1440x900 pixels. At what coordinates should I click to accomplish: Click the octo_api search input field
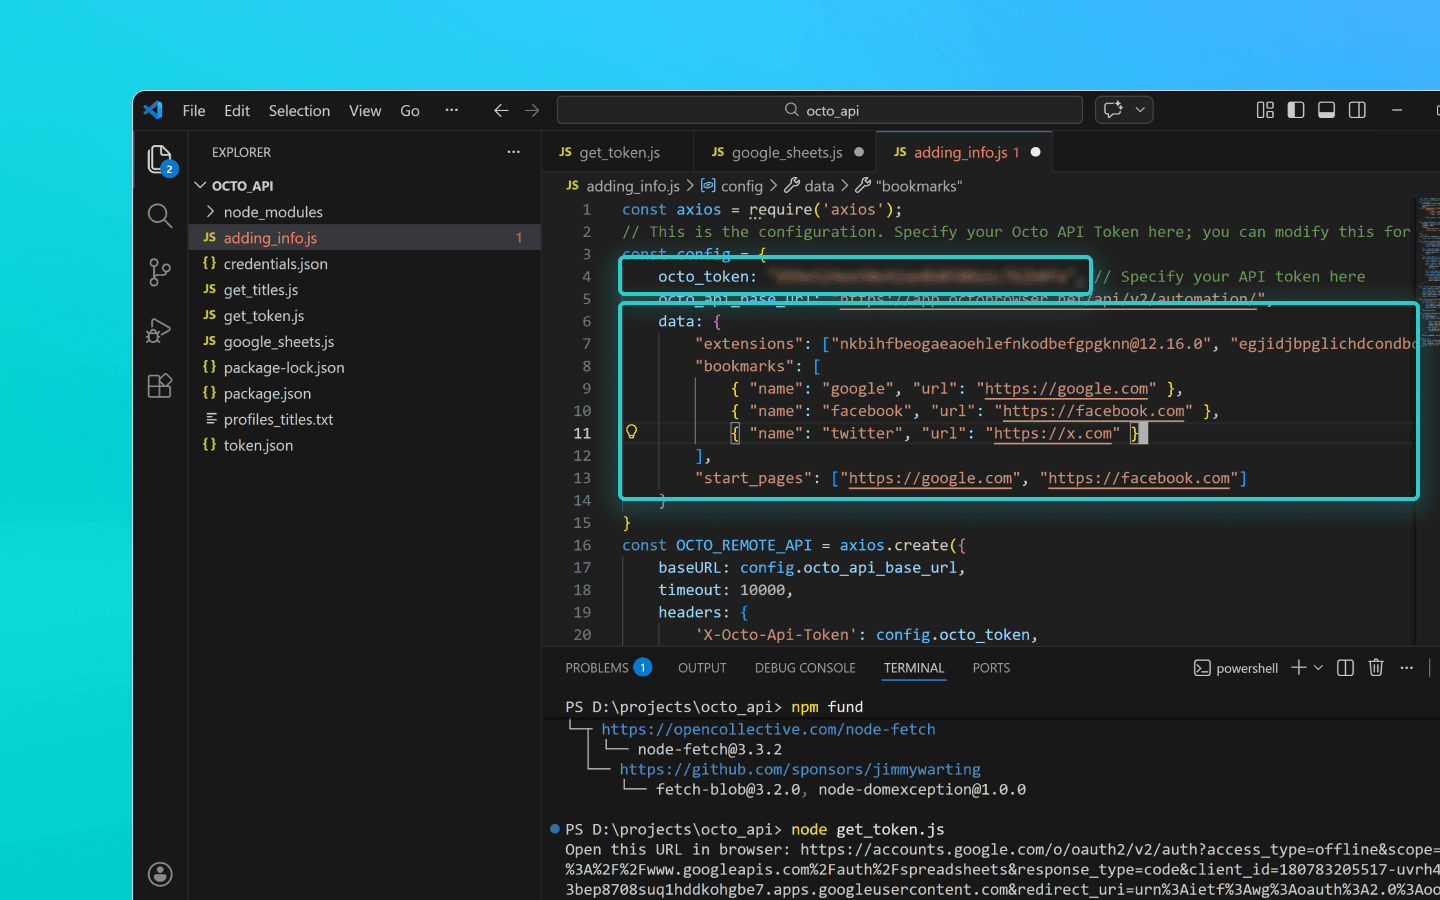click(x=820, y=109)
